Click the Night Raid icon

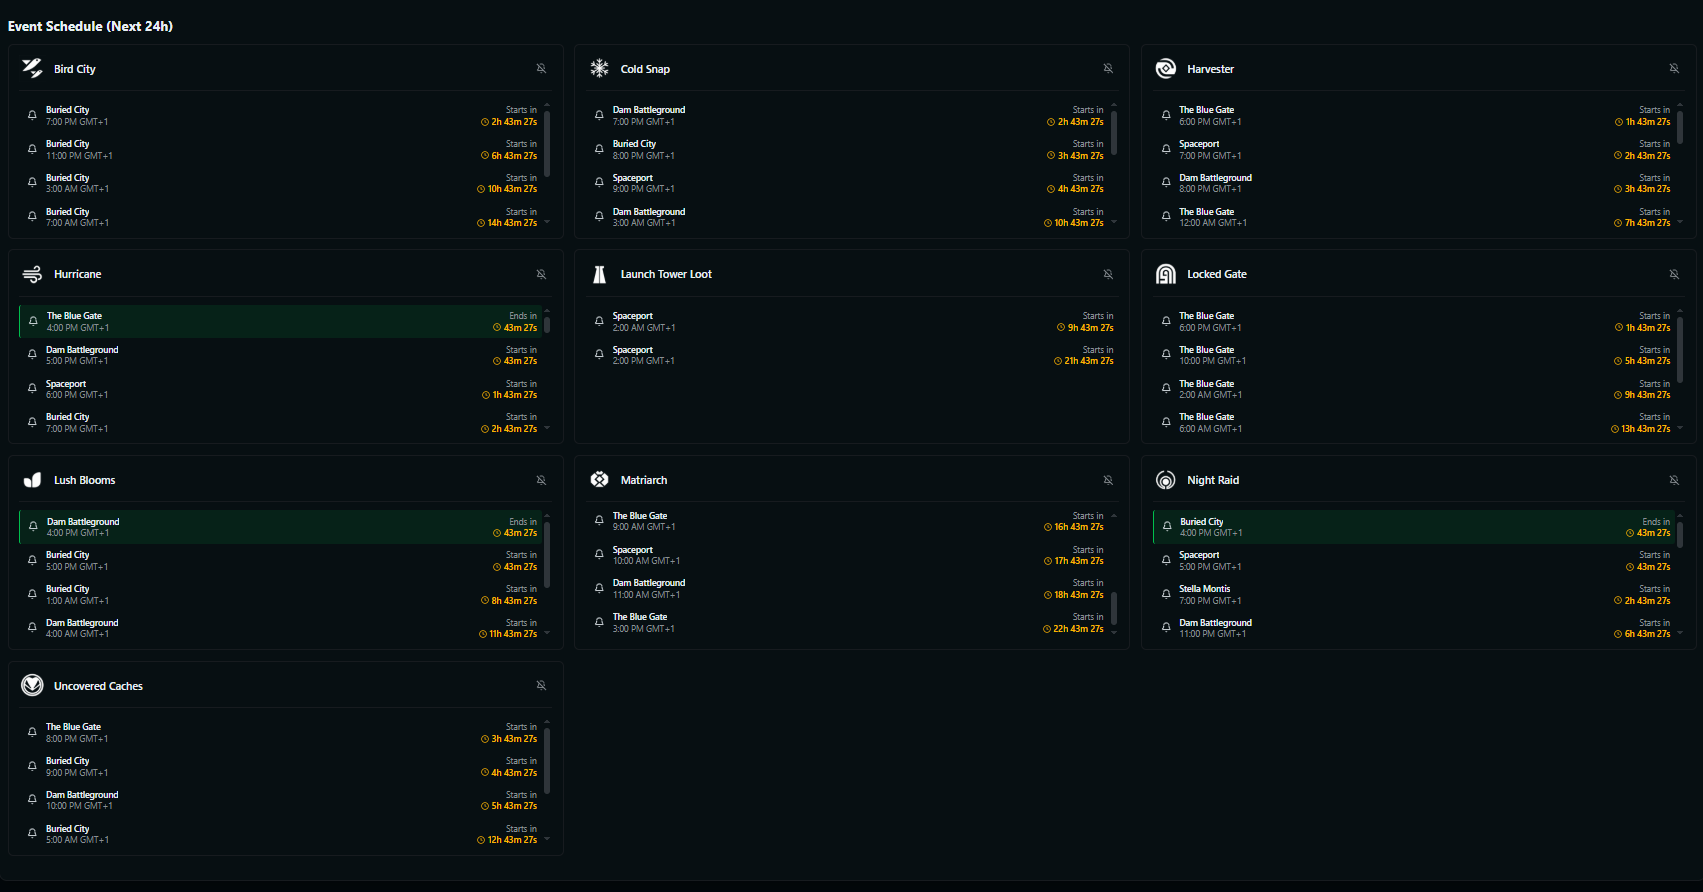[x=1166, y=480]
